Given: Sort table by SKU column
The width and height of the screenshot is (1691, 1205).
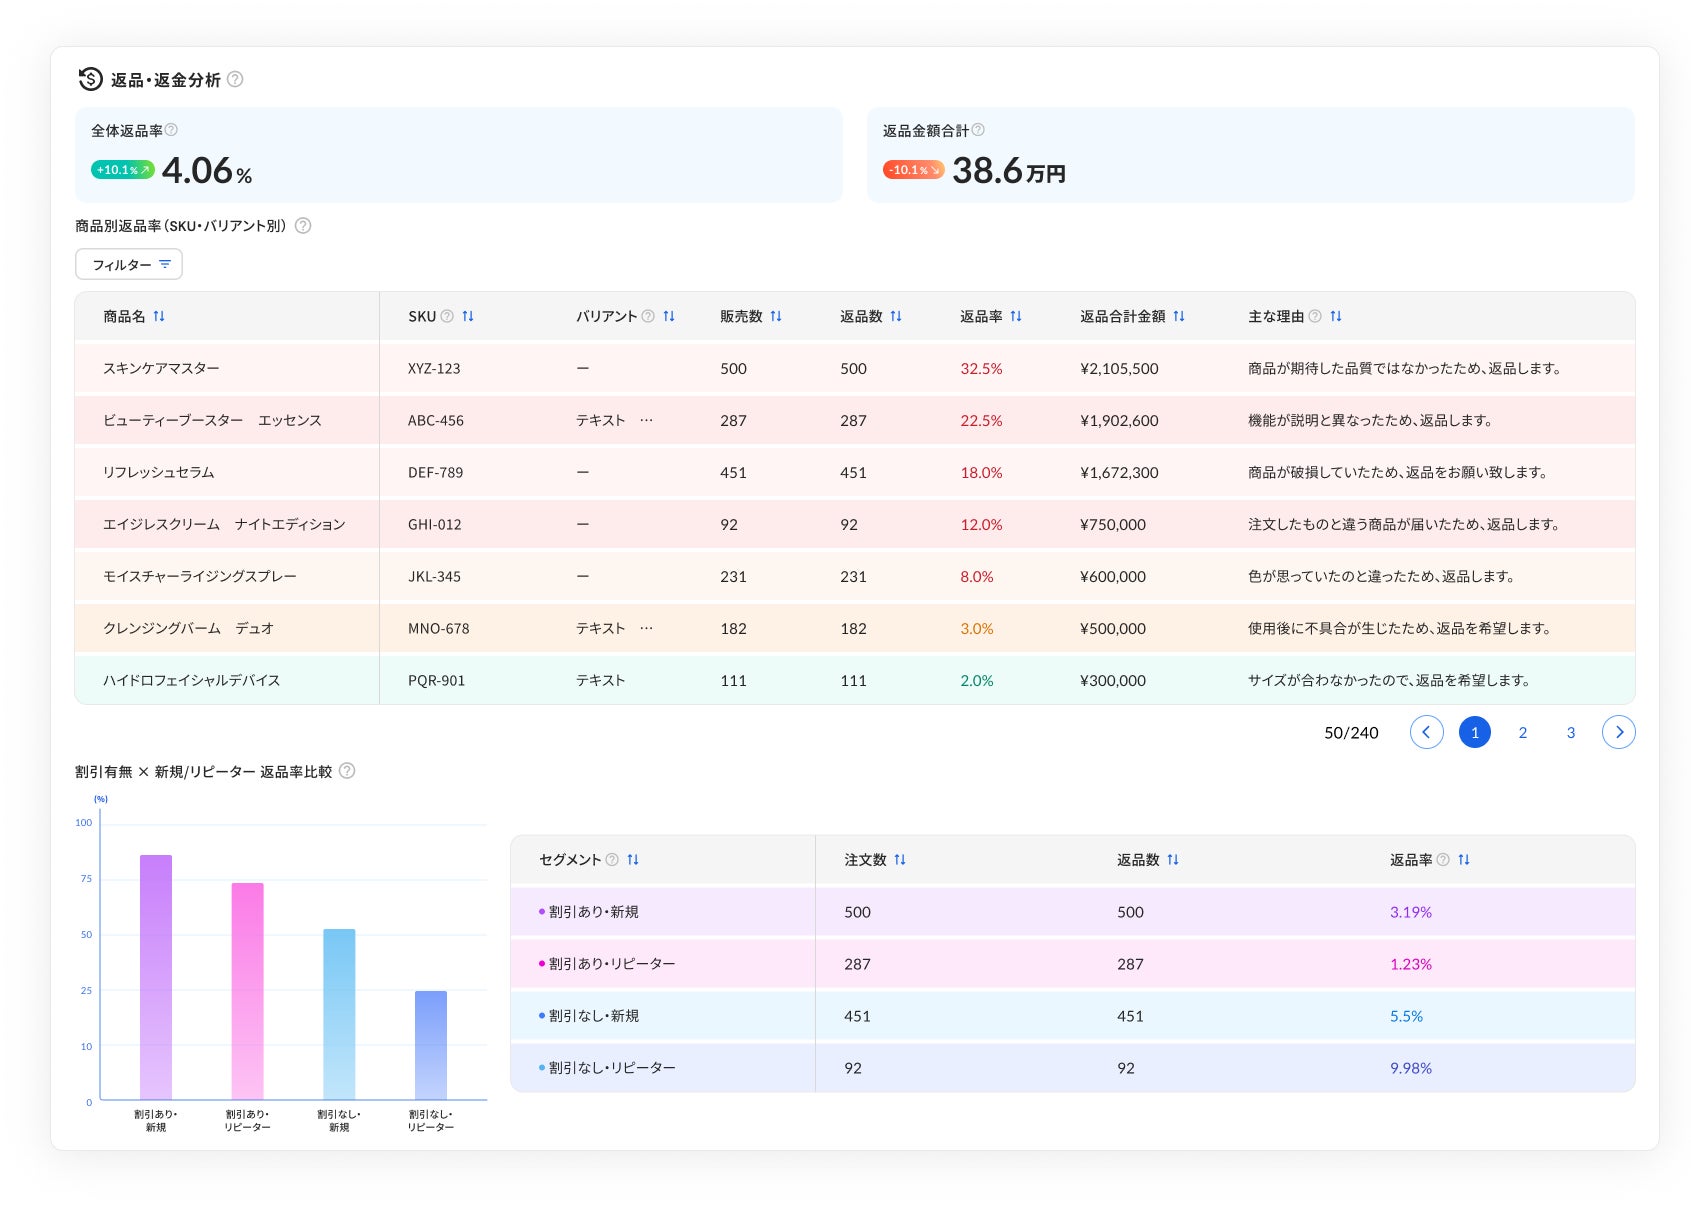Looking at the screenshot, I should pyautogui.click(x=468, y=316).
